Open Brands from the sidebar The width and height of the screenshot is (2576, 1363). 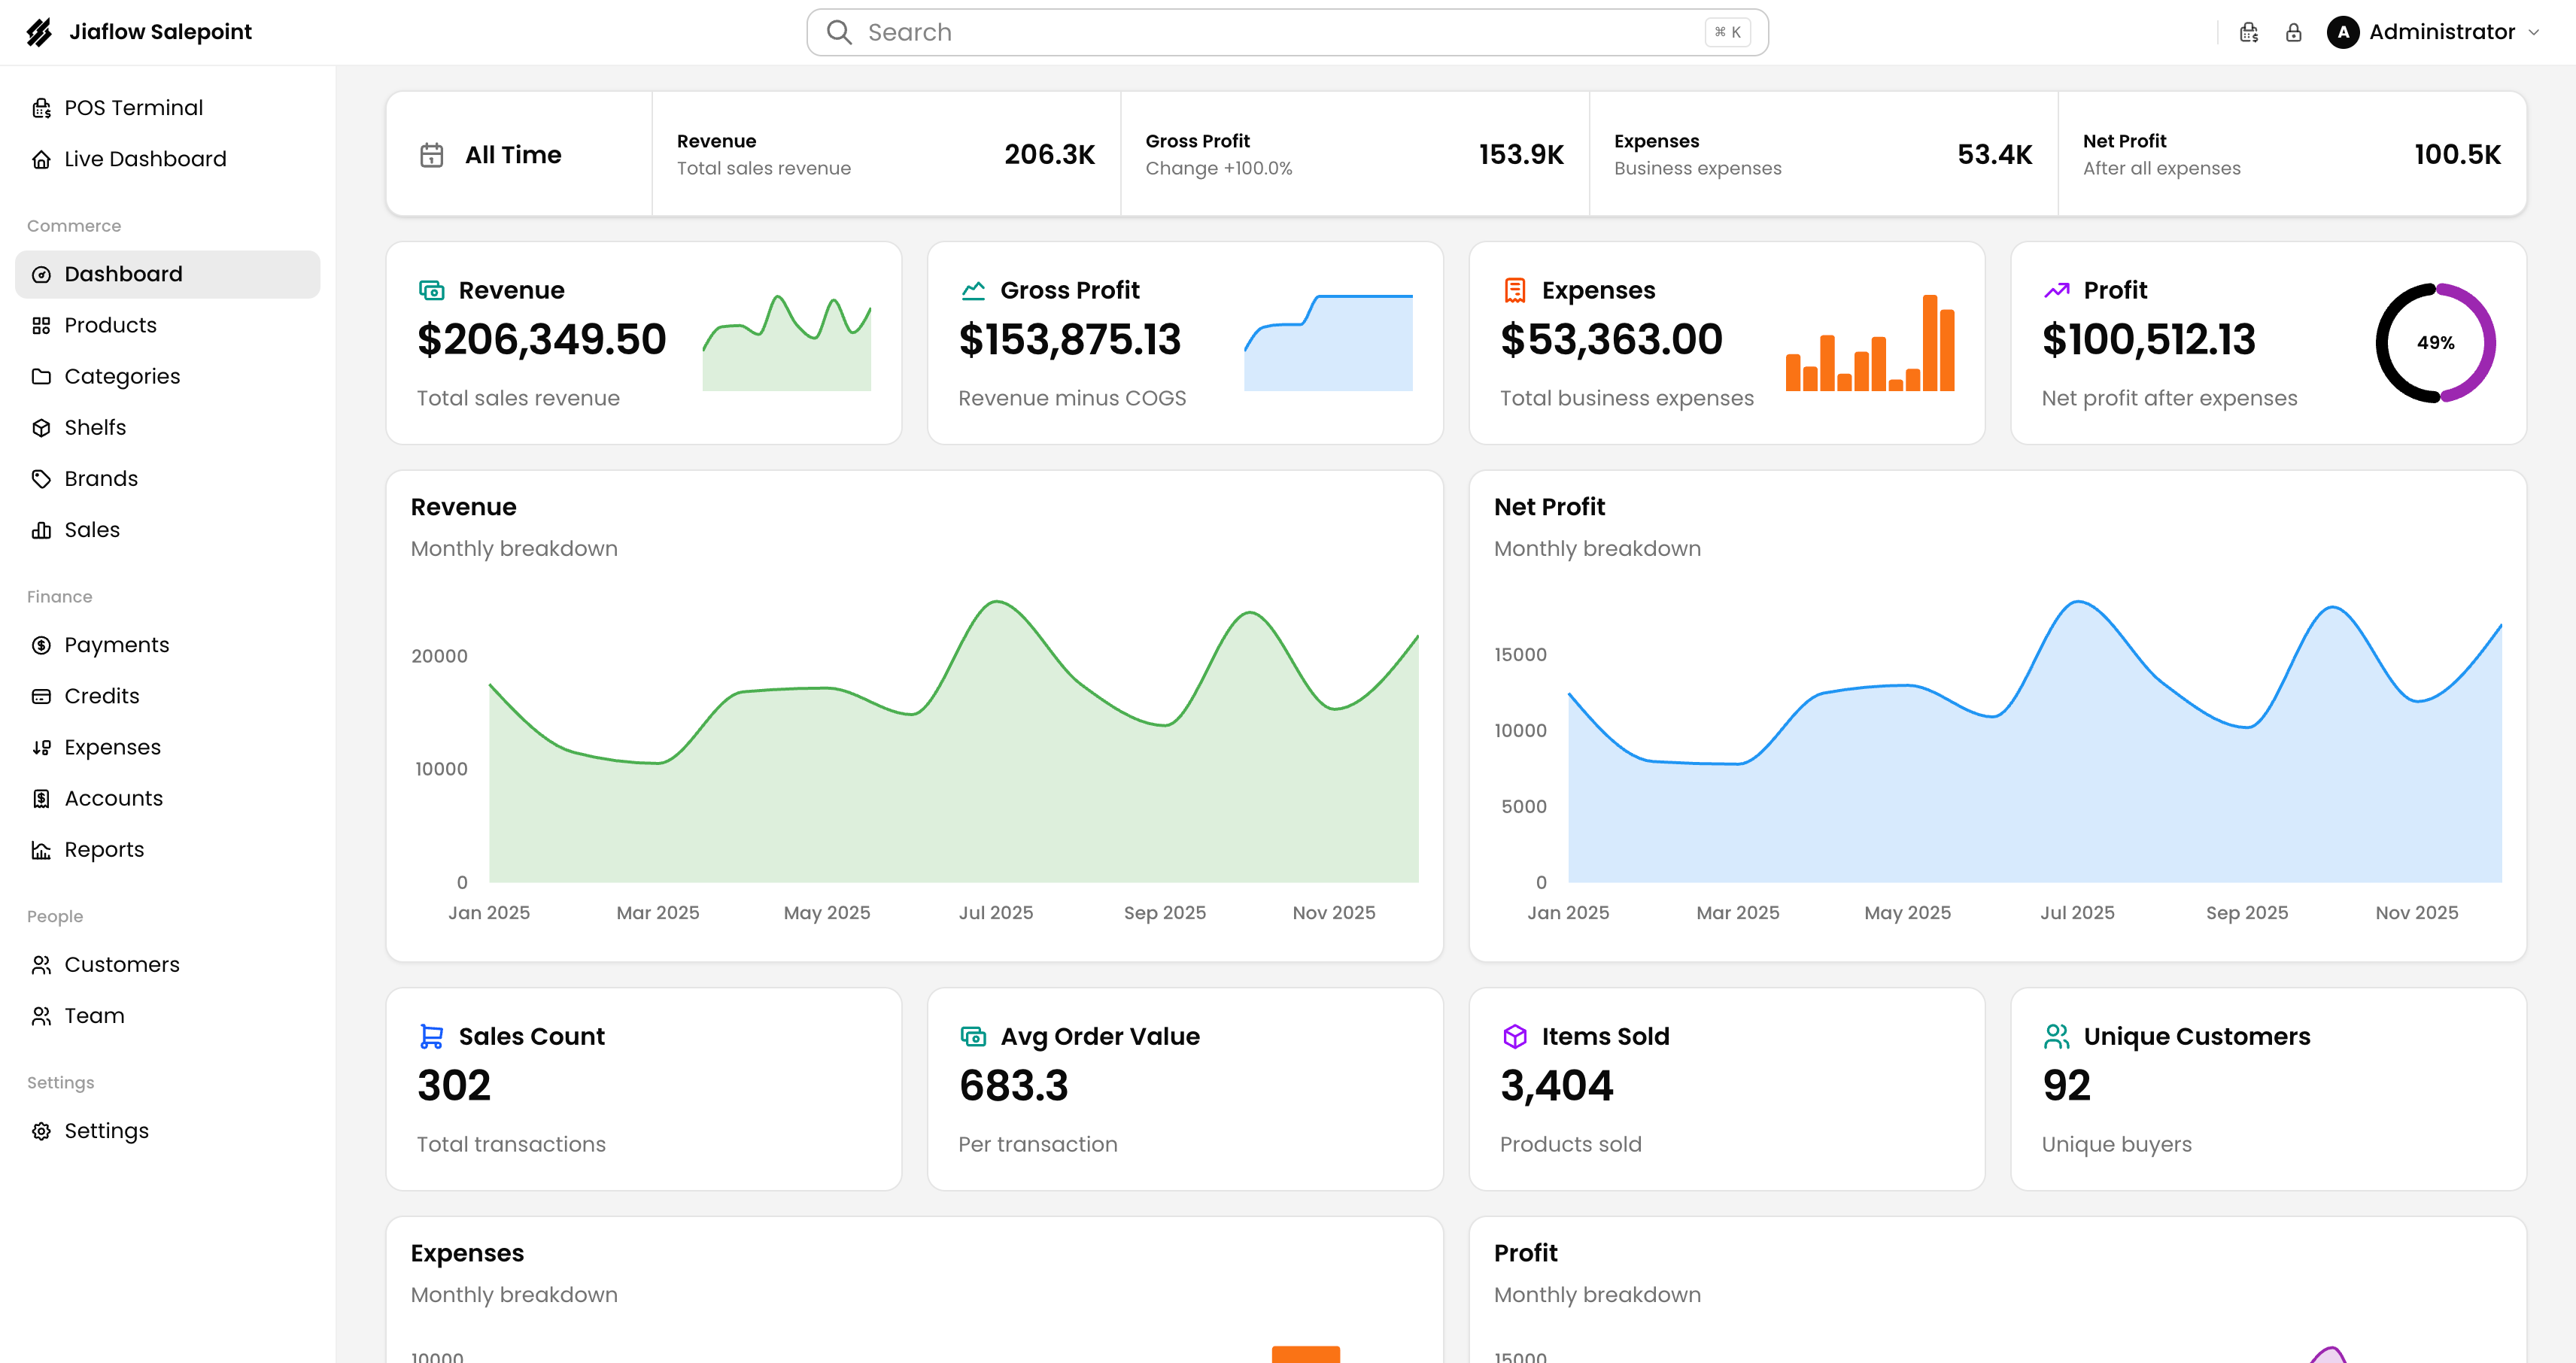(167, 479)
